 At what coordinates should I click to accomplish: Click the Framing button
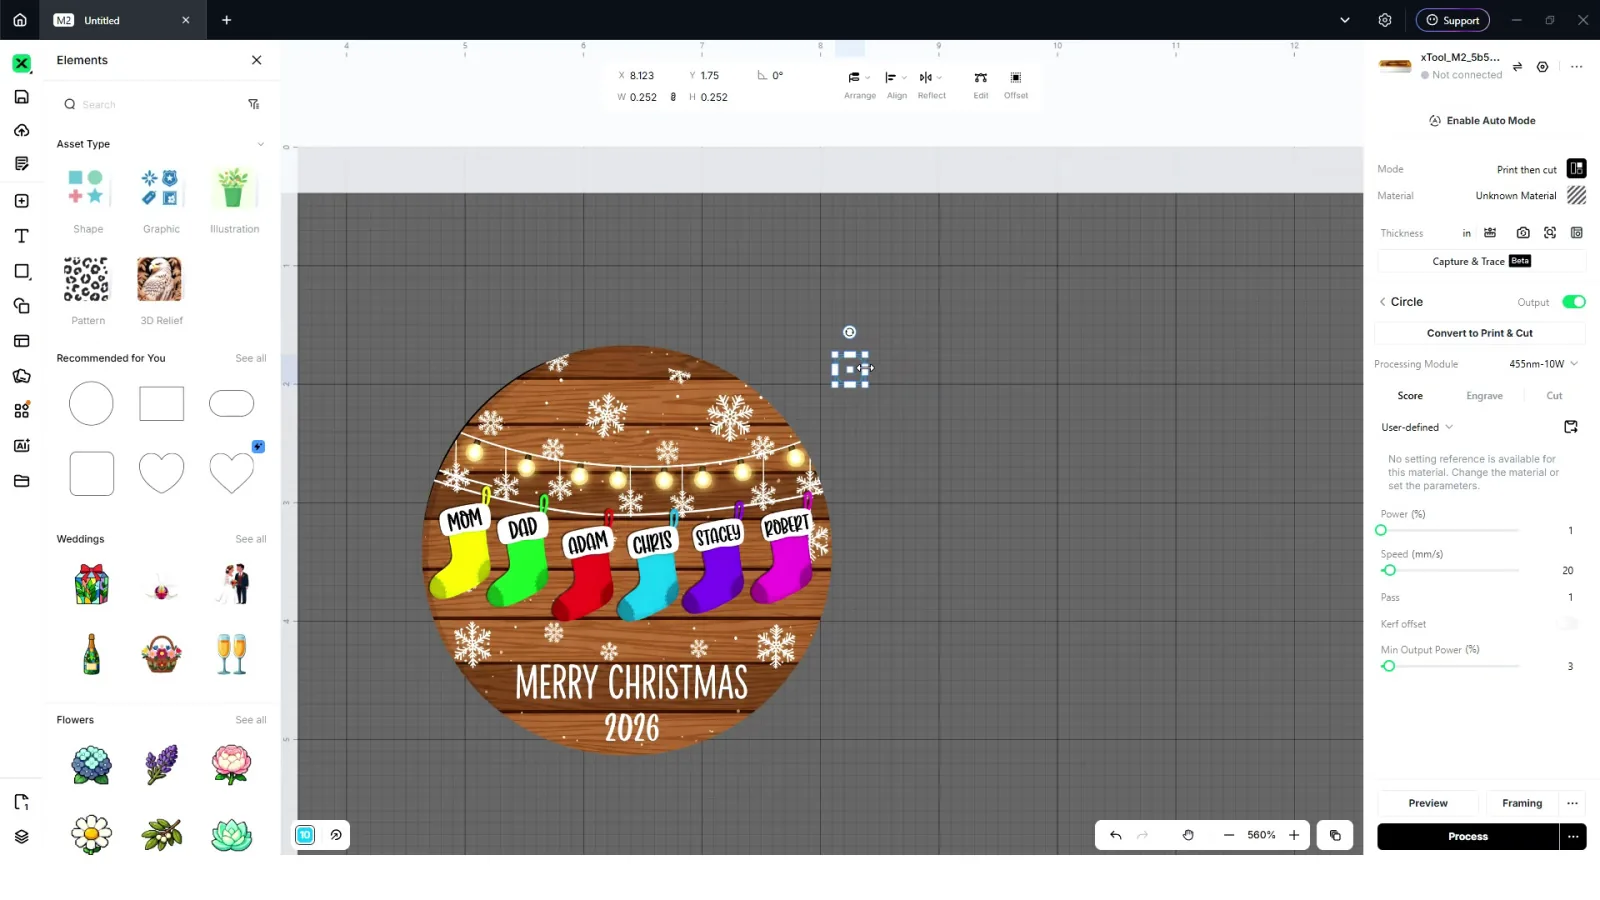coord(1522,803)
